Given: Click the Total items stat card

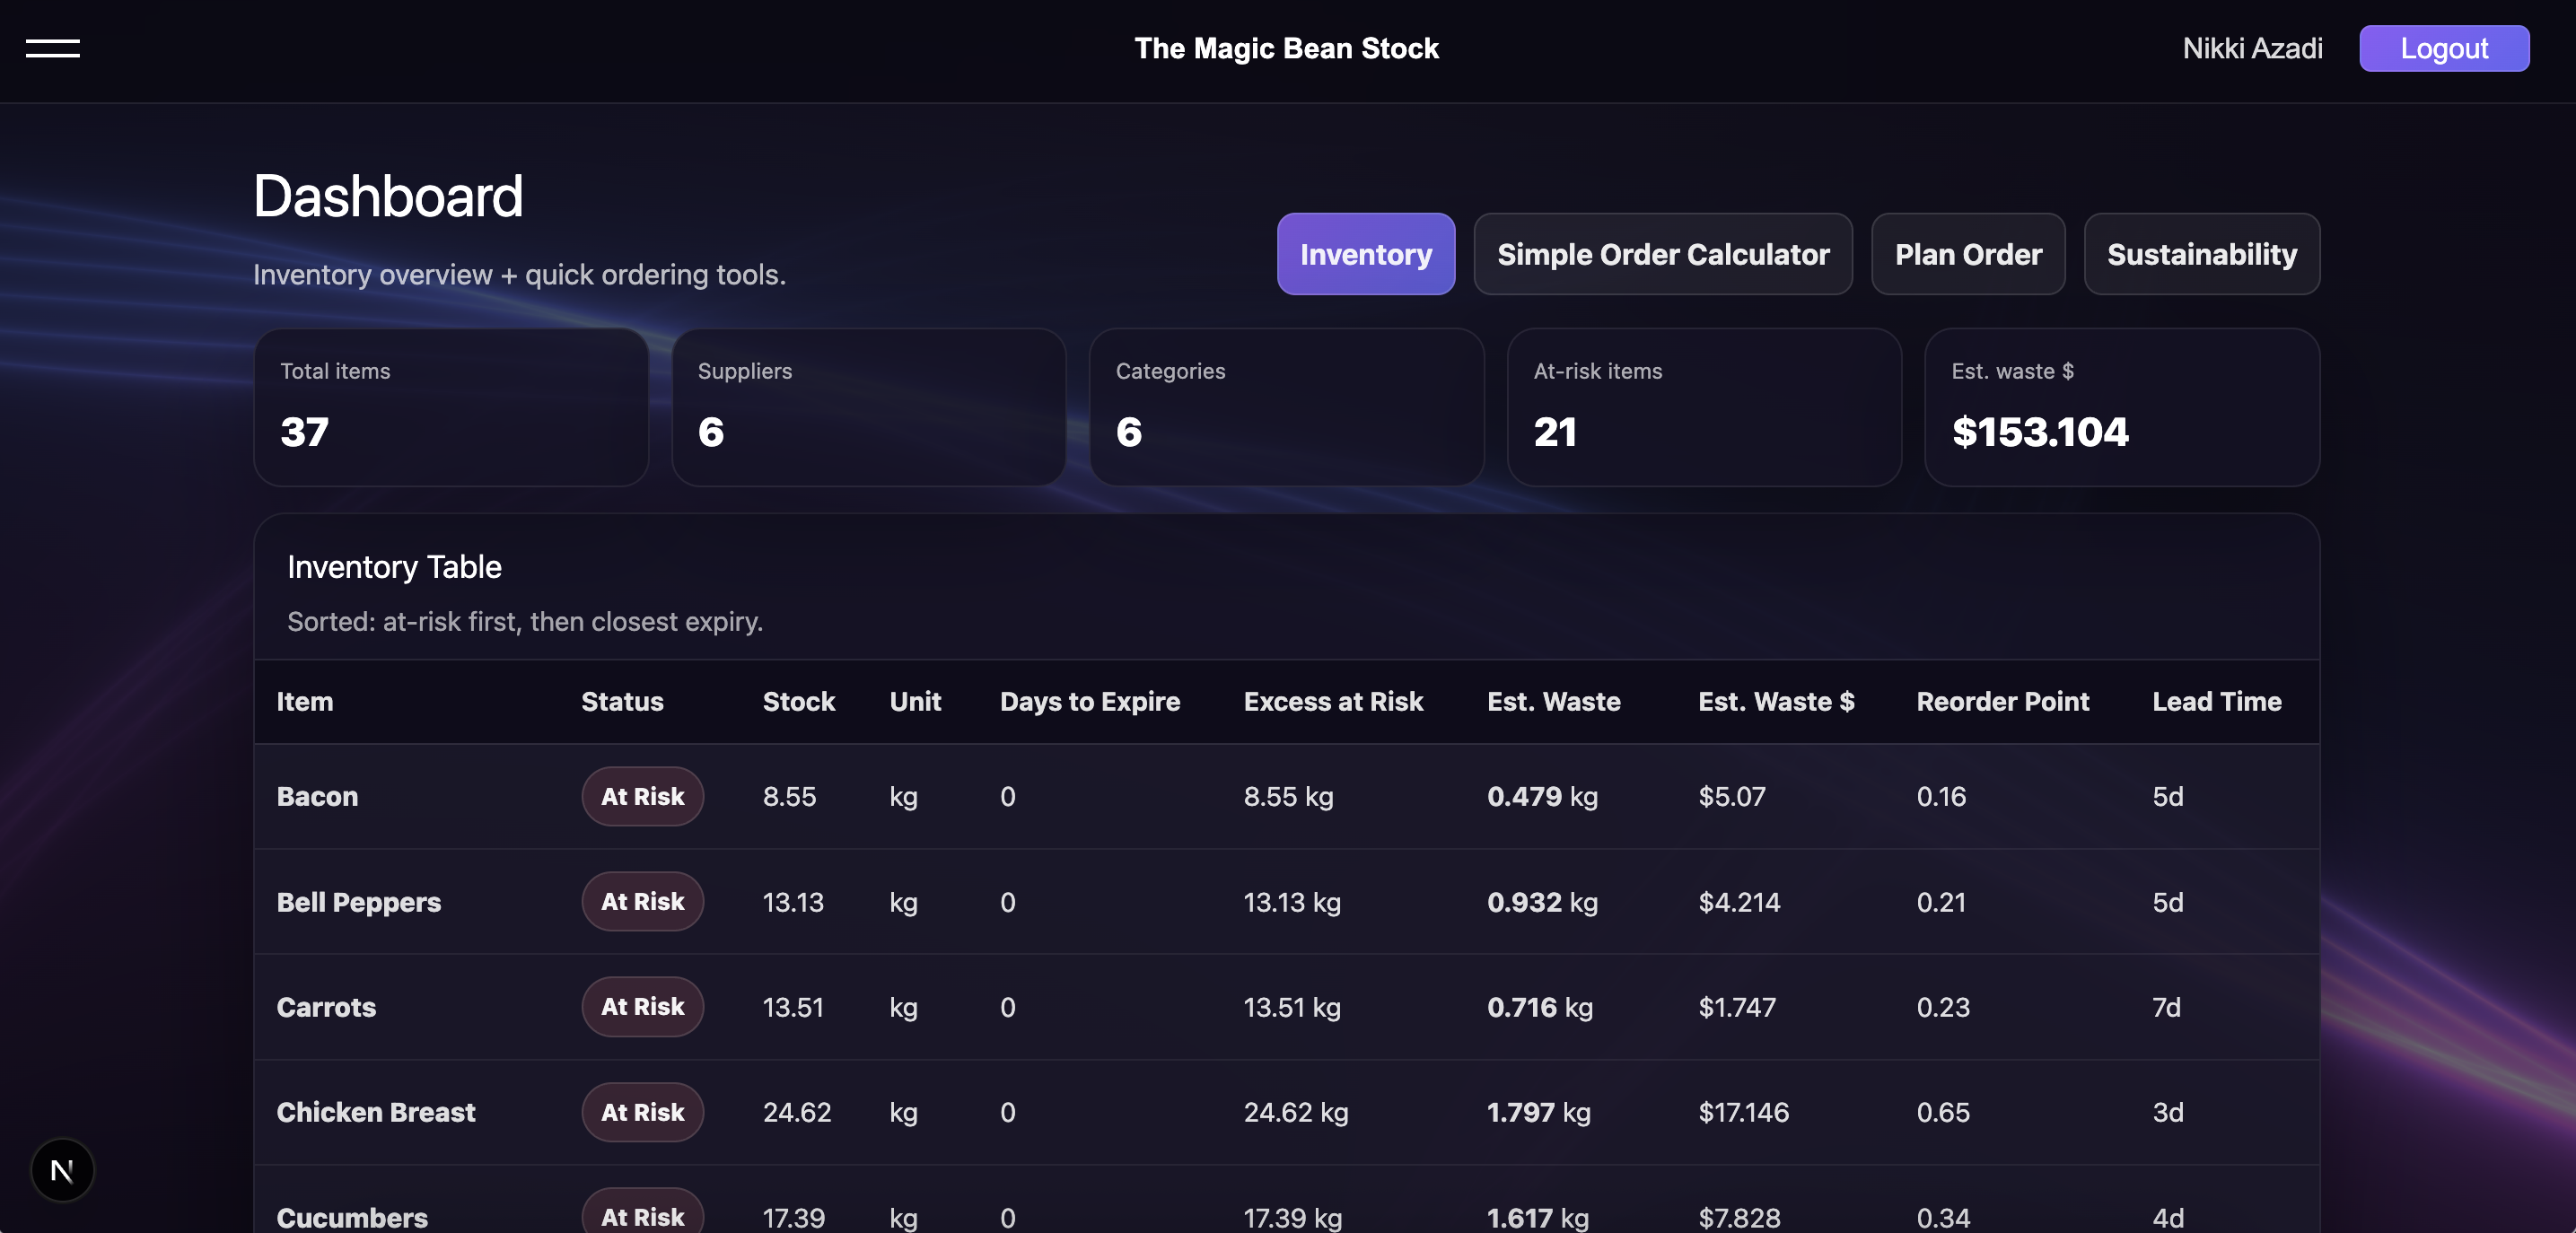Looking at the screenshot, I should click(x=451, y=407).
